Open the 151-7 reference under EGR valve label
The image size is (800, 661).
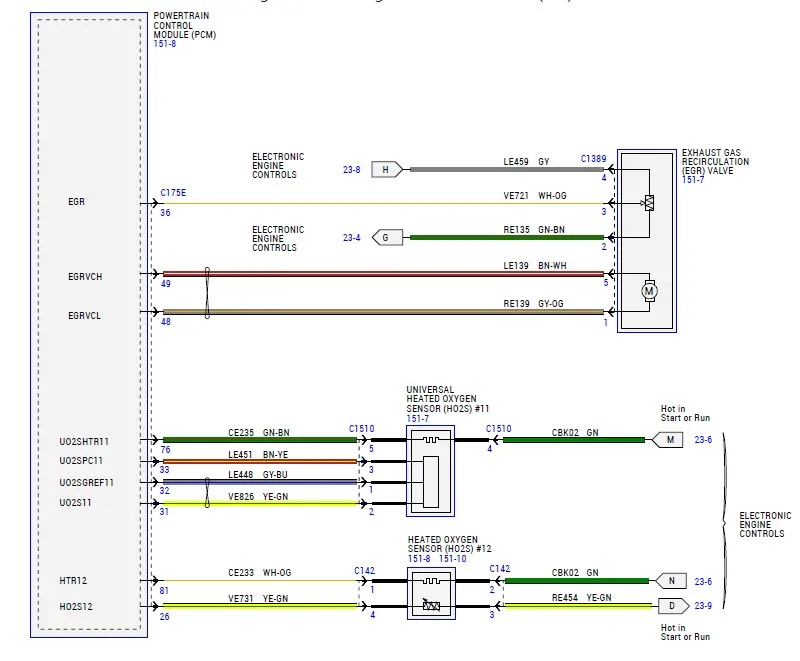(x=693, y=180)
